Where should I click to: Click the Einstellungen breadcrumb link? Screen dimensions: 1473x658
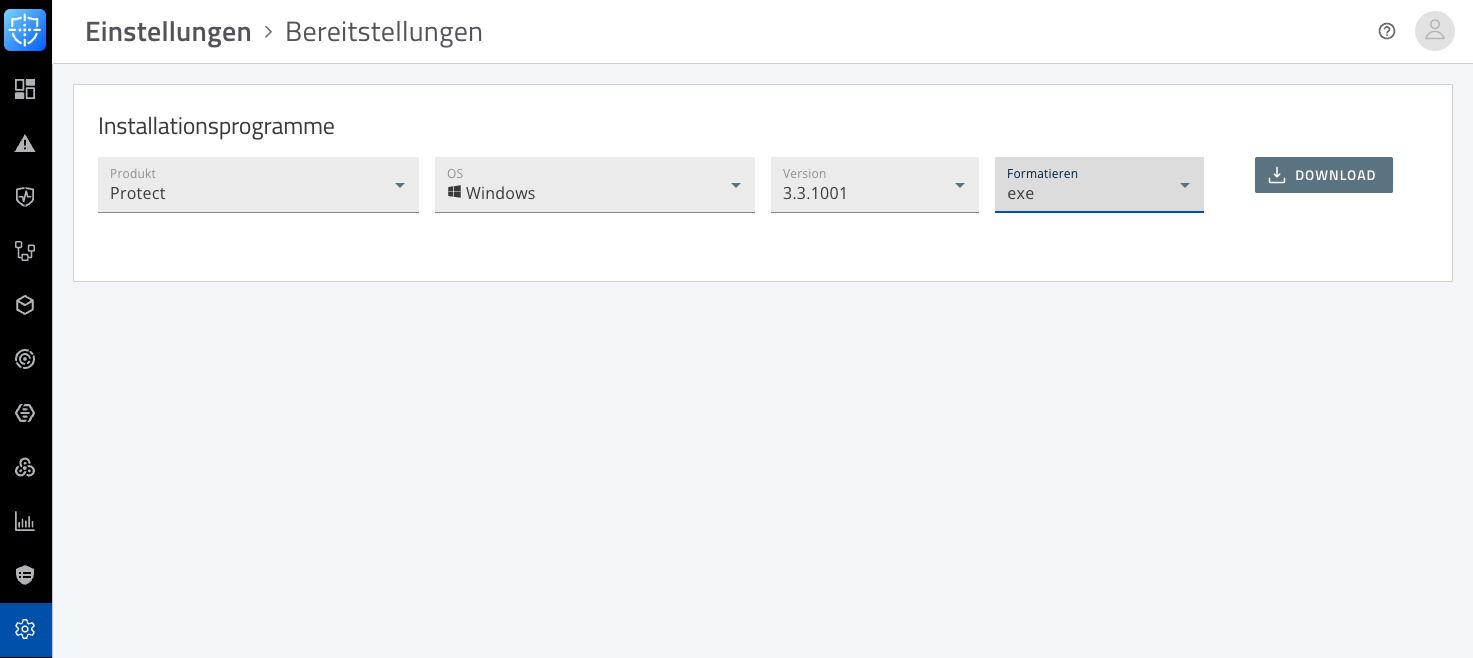point(168,32)
